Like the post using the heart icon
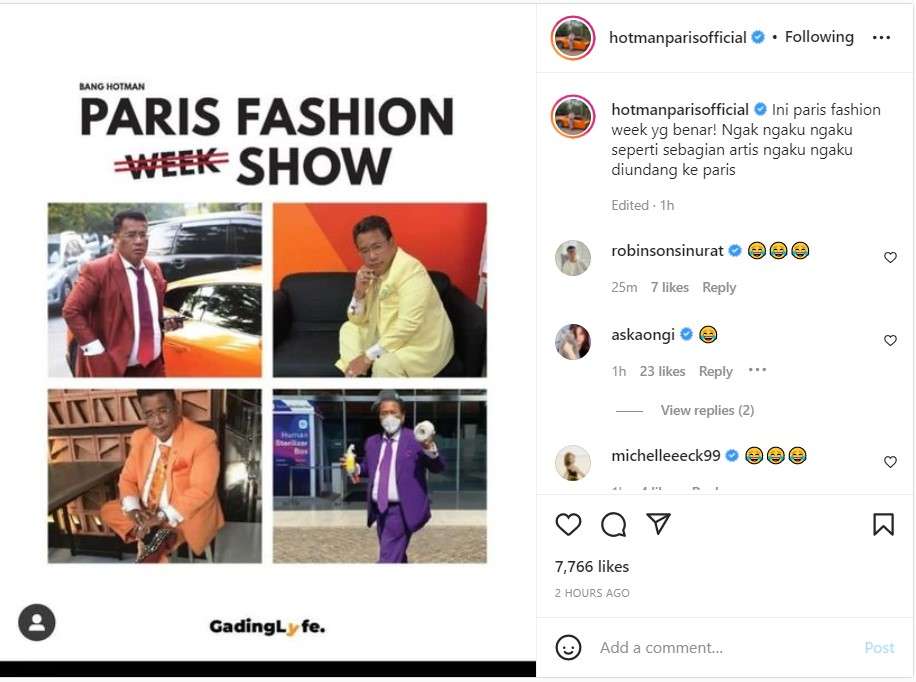Screen dimensions: 916x682 click(568, 524)
